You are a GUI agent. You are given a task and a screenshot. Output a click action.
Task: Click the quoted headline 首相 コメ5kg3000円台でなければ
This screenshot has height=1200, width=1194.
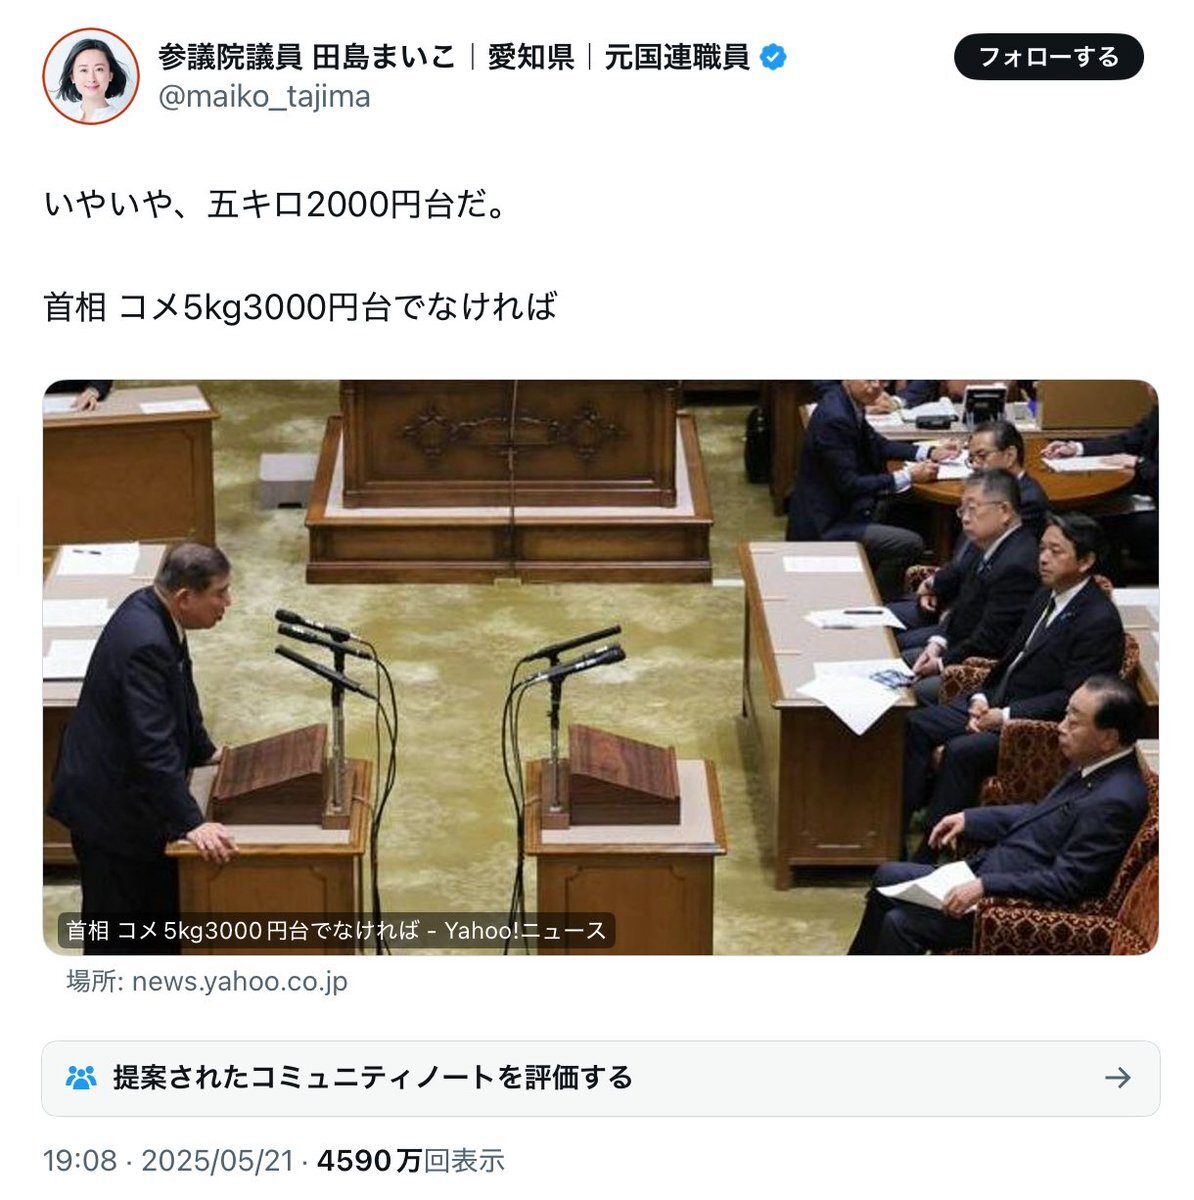(x=300, y=307)
